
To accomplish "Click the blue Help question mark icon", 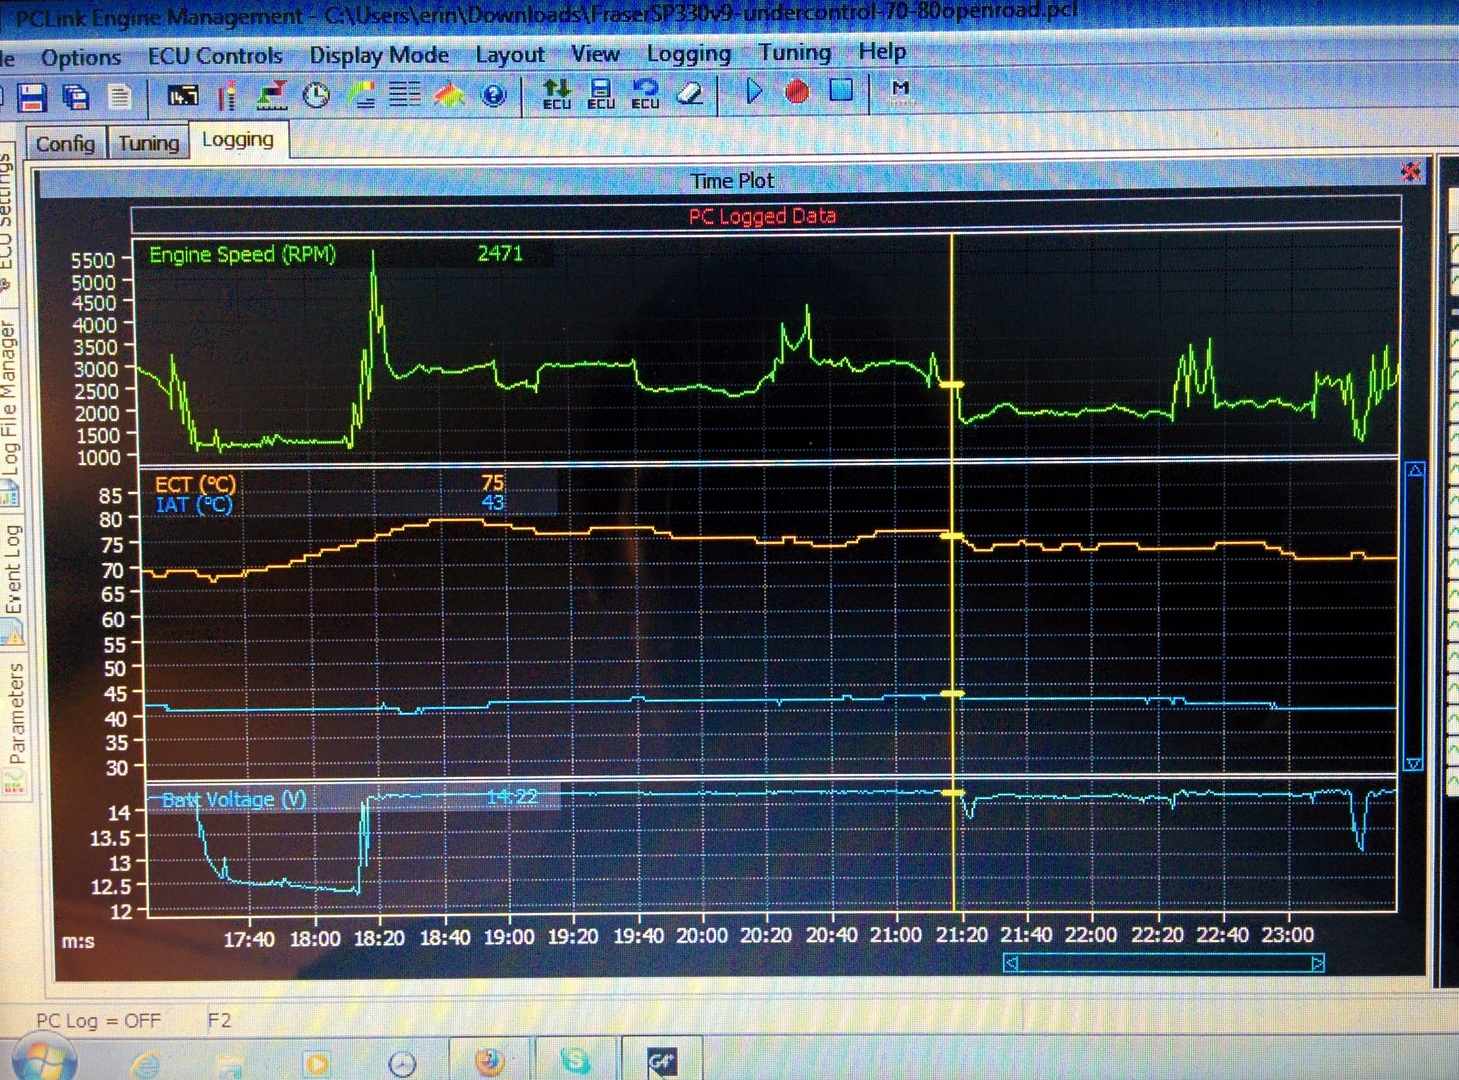I will pos(494,95).
